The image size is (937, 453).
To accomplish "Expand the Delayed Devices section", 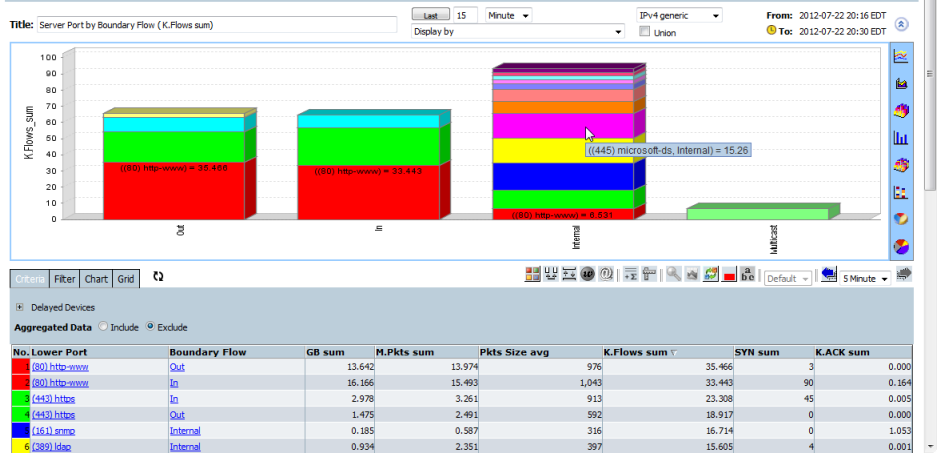I will tap(20, 307).
